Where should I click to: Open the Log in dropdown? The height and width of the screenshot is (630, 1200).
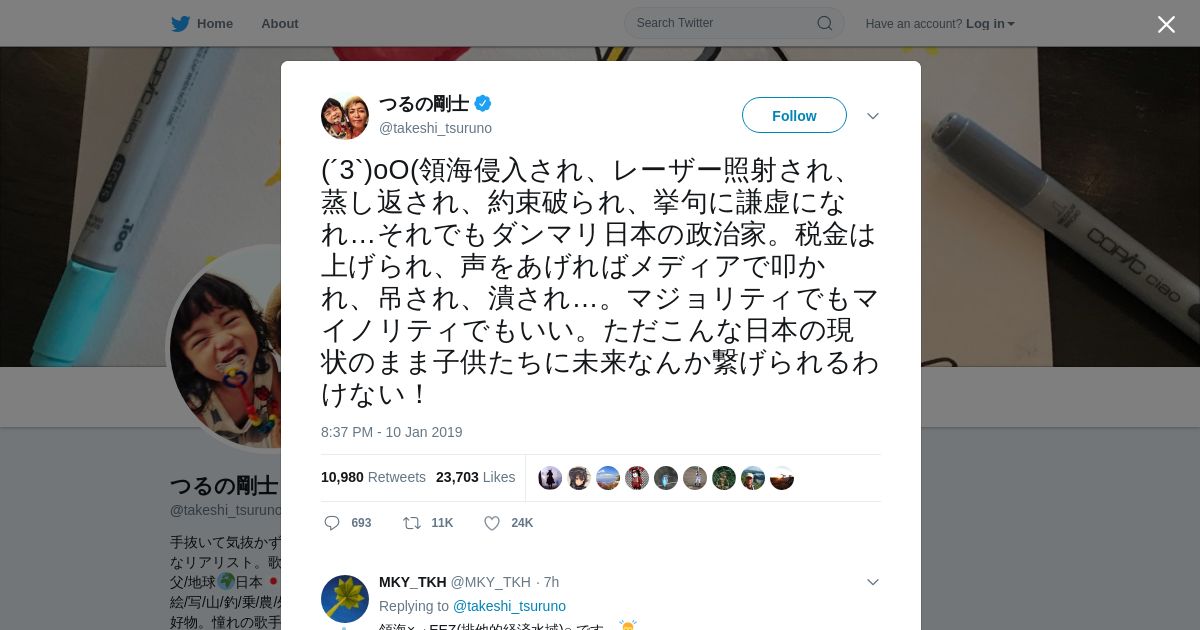click(x=990, y=23)
